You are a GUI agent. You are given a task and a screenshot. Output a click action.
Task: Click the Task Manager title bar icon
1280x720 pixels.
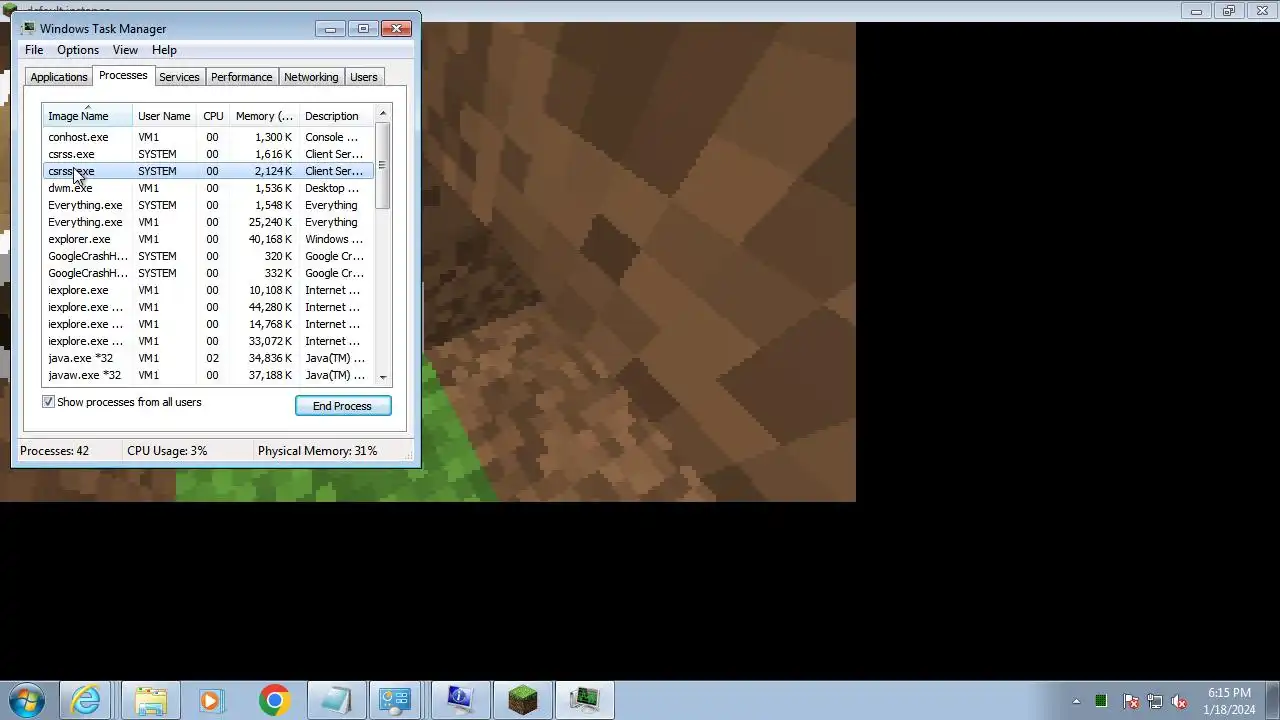tap(28, 28)
